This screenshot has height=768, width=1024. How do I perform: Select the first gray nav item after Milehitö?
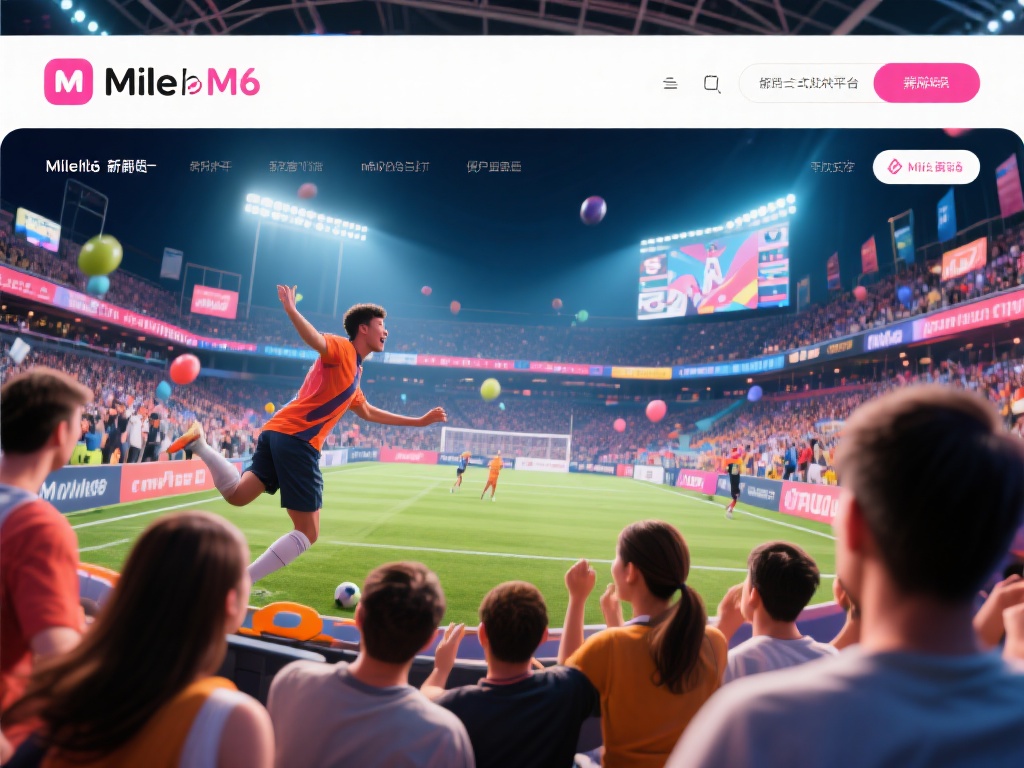tap(210, 167)
